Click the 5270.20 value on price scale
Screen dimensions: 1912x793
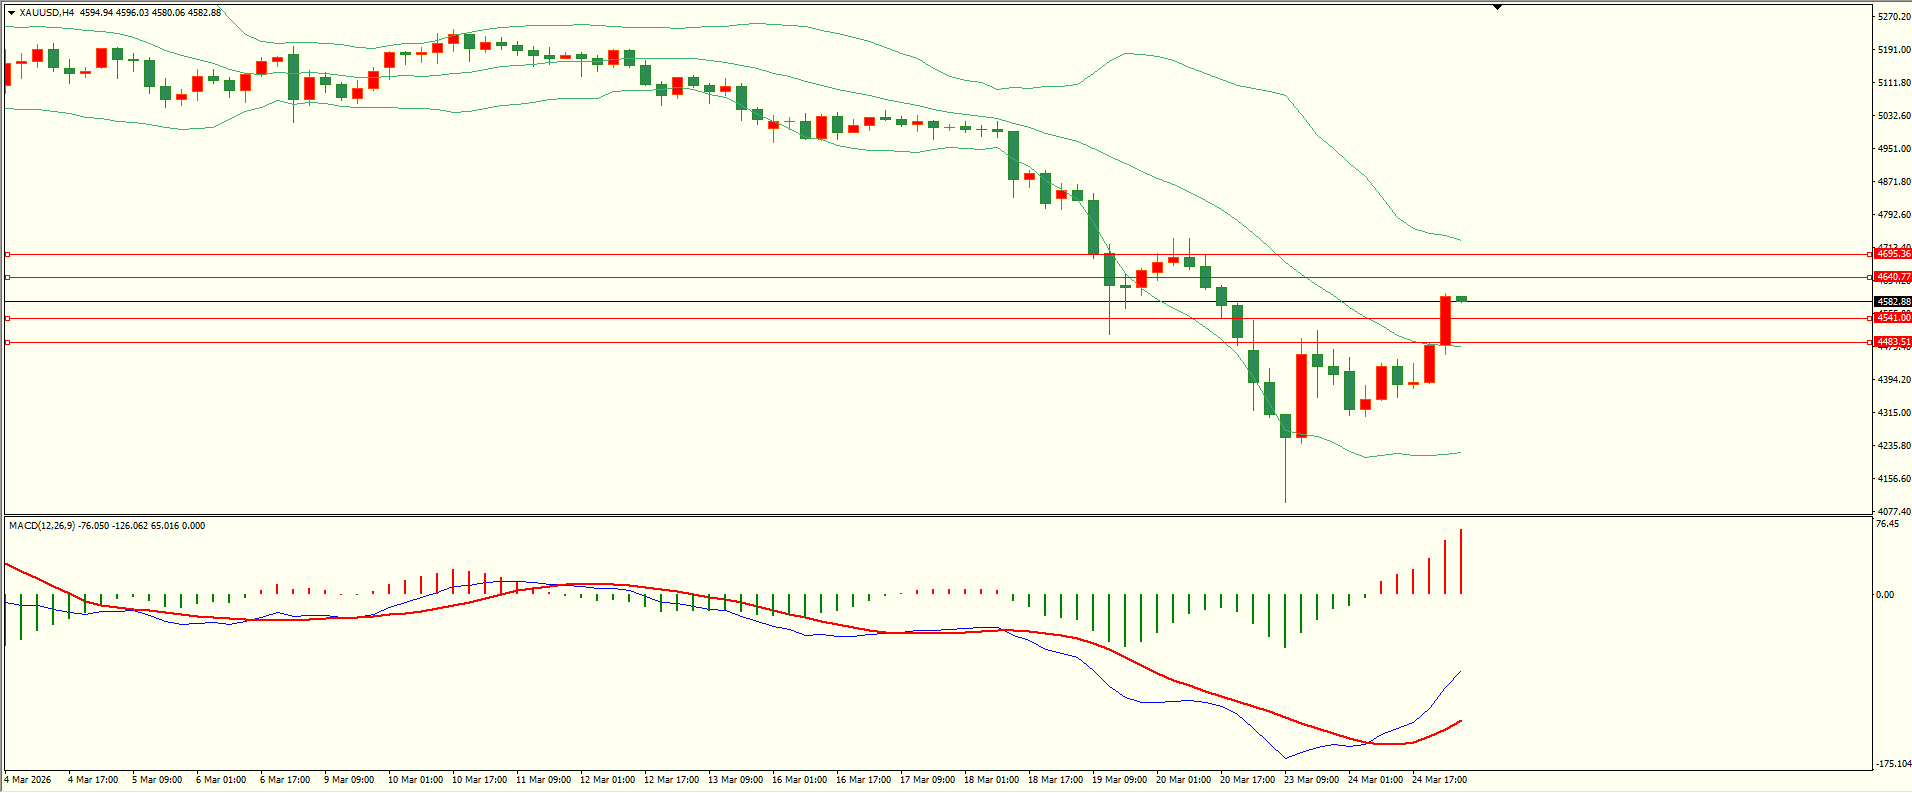point(1894,17)
